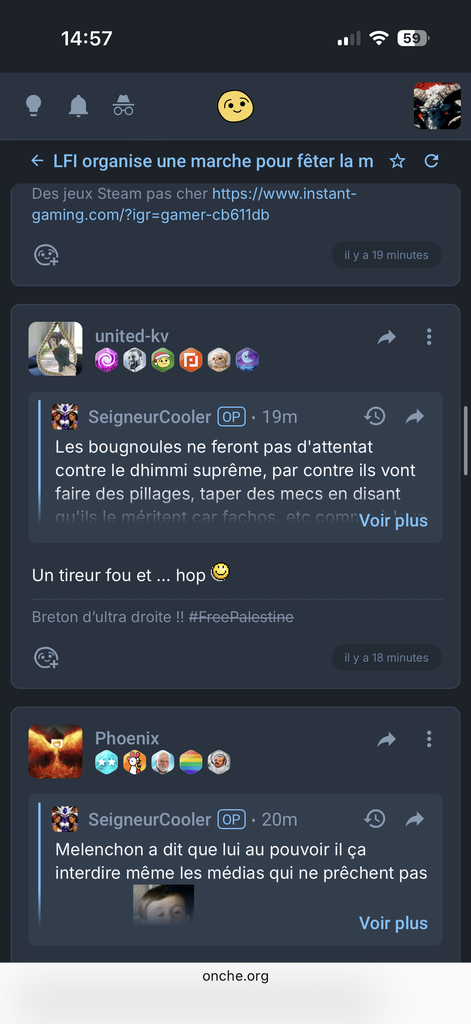Viewport: 471px width, 1024px height.
Task: Expand the quote with "Voir plus" in the united-kv post
Action: point(393,520)
